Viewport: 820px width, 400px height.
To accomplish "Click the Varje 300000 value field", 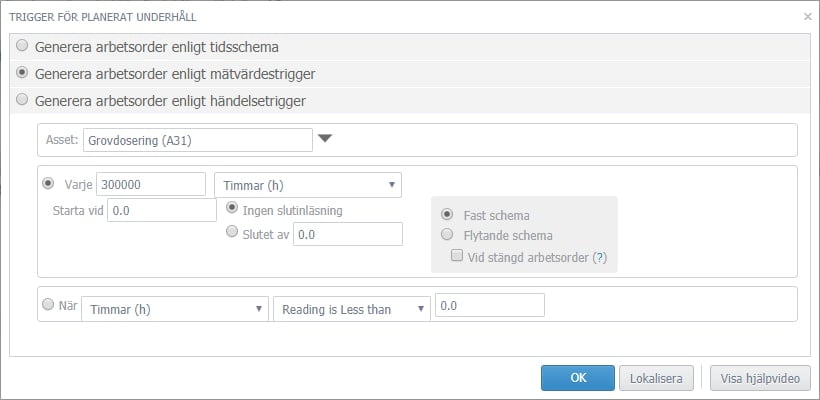I will 150,185.
